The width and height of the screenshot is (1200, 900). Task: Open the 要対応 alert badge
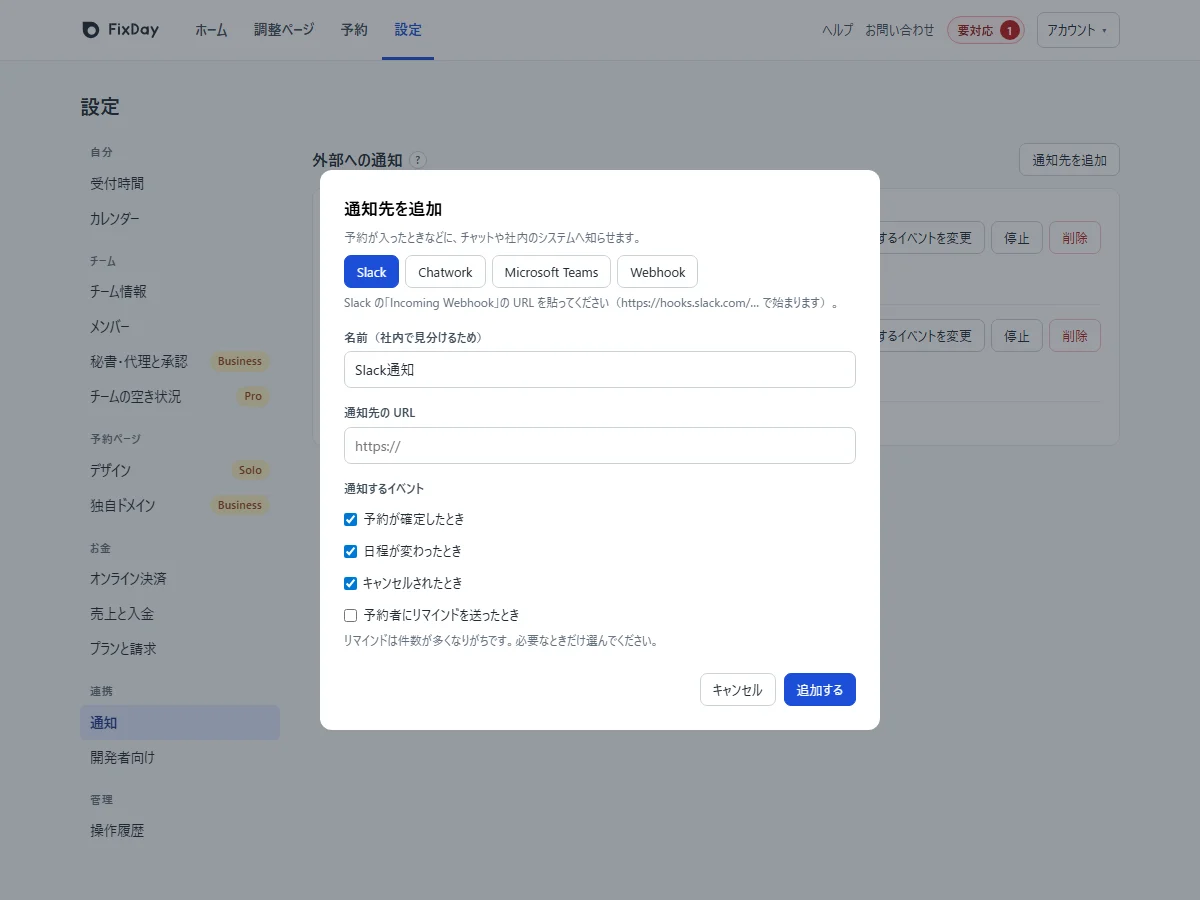tap(986, 30)
